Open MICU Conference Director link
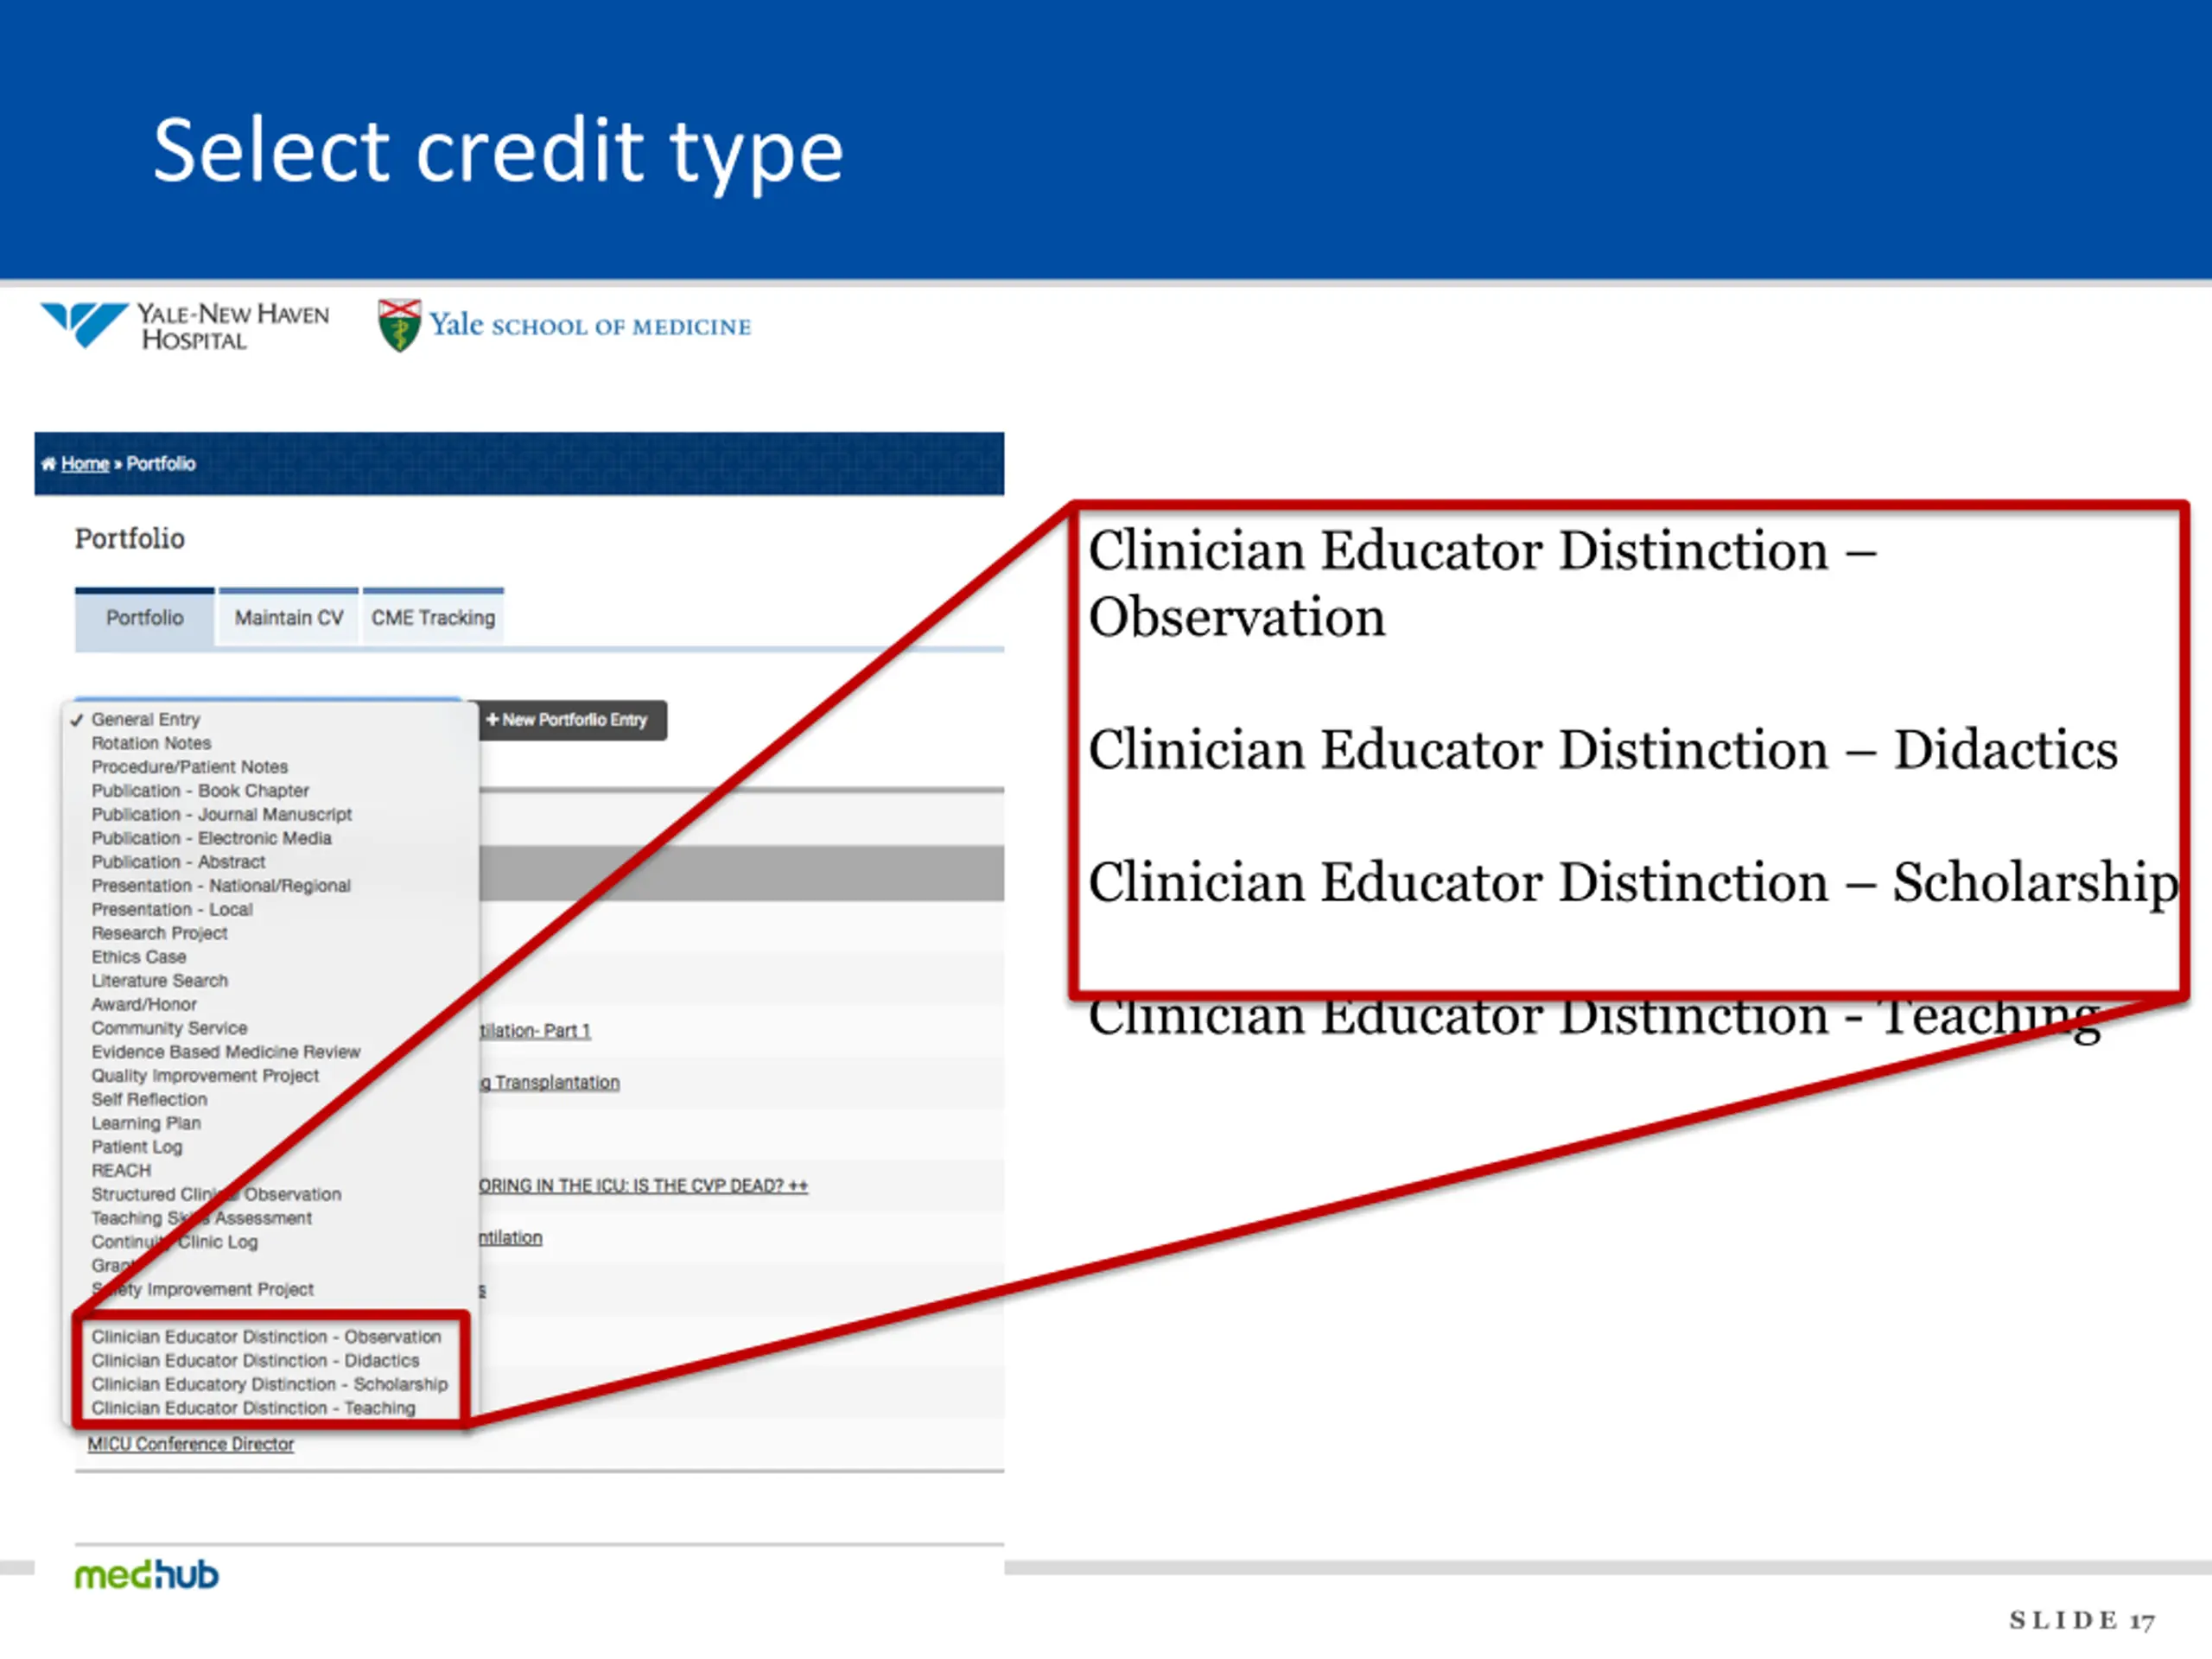Viewport: 2212px width, 1659px height. 190,1445
